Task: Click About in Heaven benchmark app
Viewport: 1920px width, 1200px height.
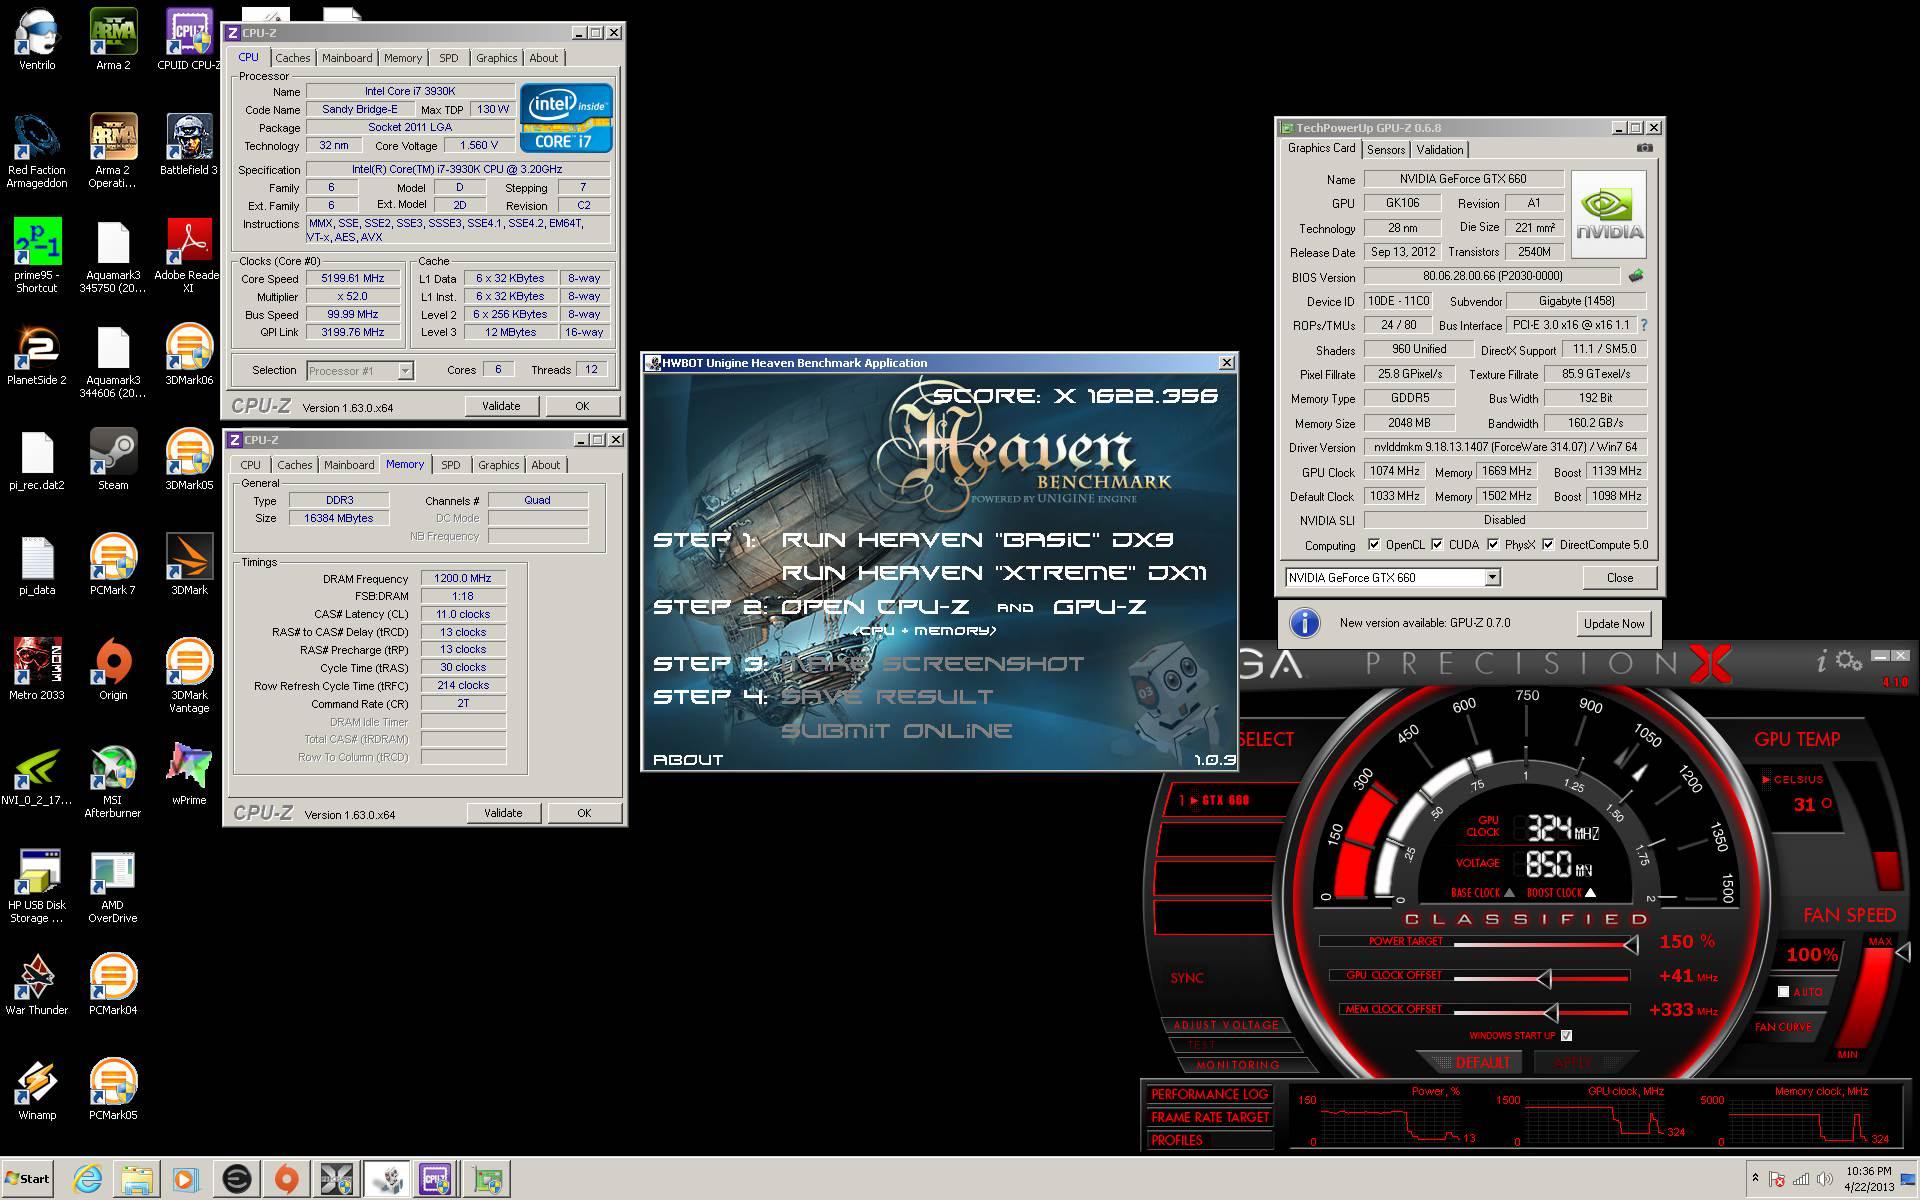Action: coord(688,760)
